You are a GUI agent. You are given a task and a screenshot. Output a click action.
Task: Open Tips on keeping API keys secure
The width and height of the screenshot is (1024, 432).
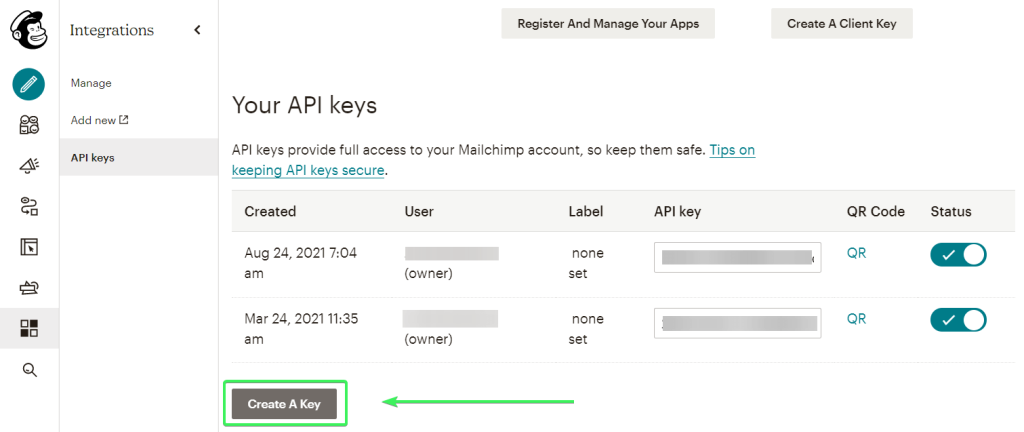(732, 150)
